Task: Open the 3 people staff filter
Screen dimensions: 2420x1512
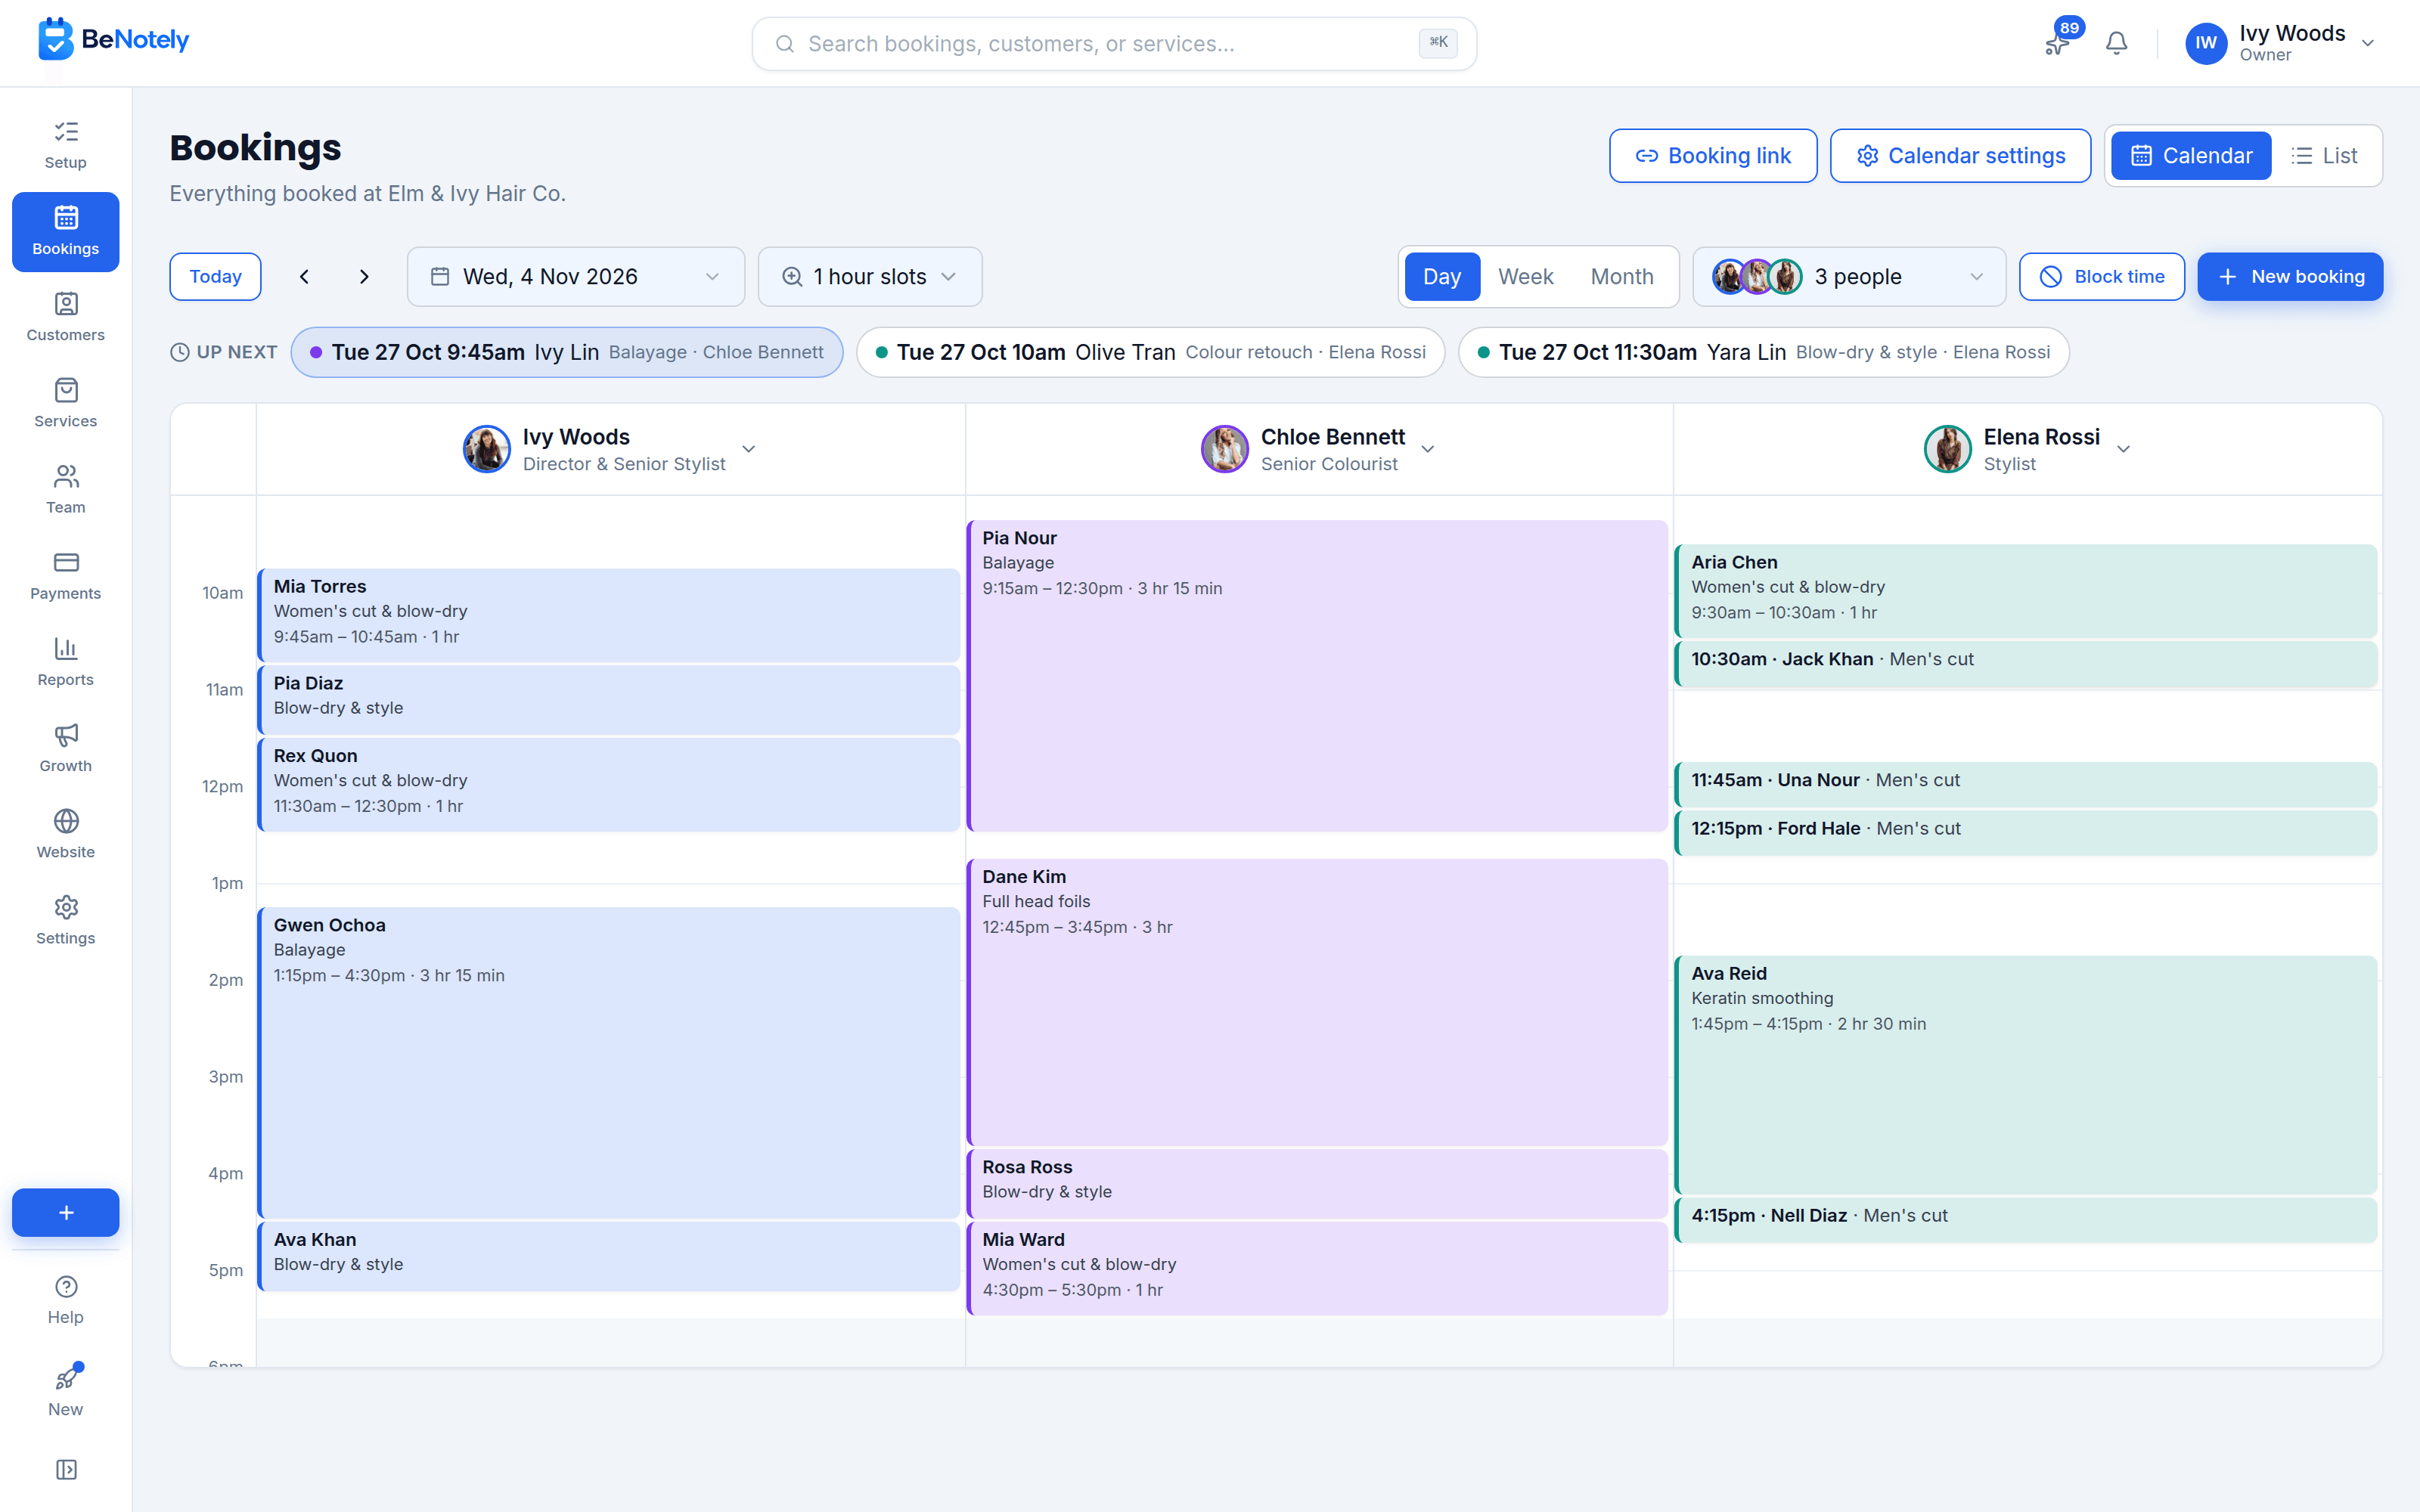Action: coord(1848,277)
